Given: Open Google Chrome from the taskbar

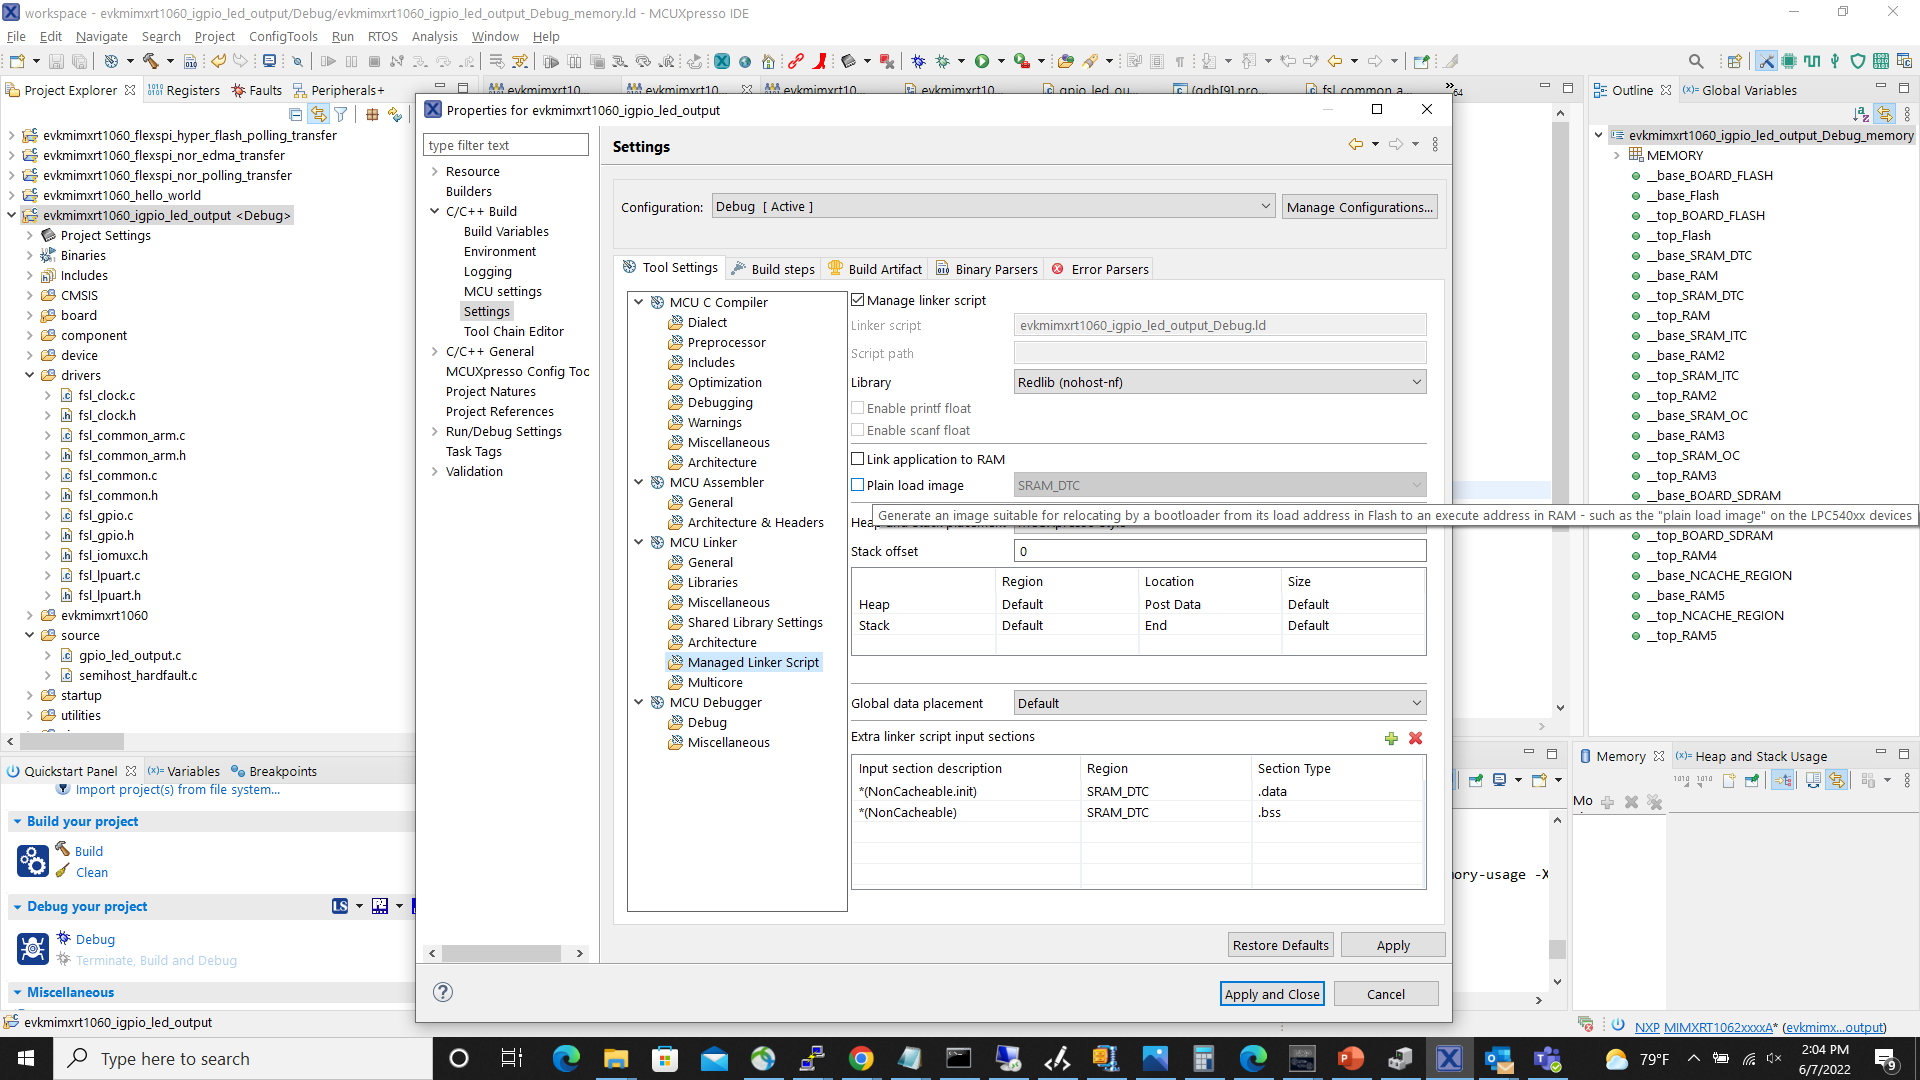Looking at the screenshot, I should click(862, 1058).
